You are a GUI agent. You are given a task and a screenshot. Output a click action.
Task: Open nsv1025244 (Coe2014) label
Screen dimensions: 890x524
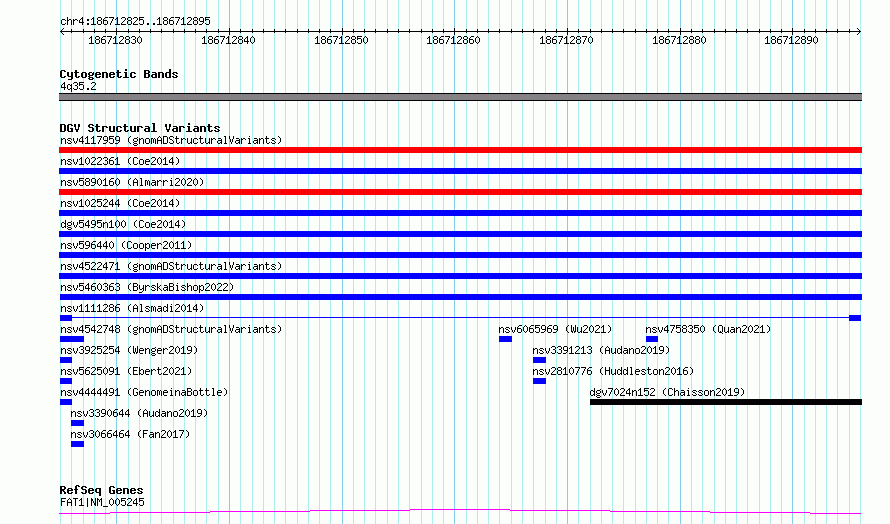click(120, 203)
